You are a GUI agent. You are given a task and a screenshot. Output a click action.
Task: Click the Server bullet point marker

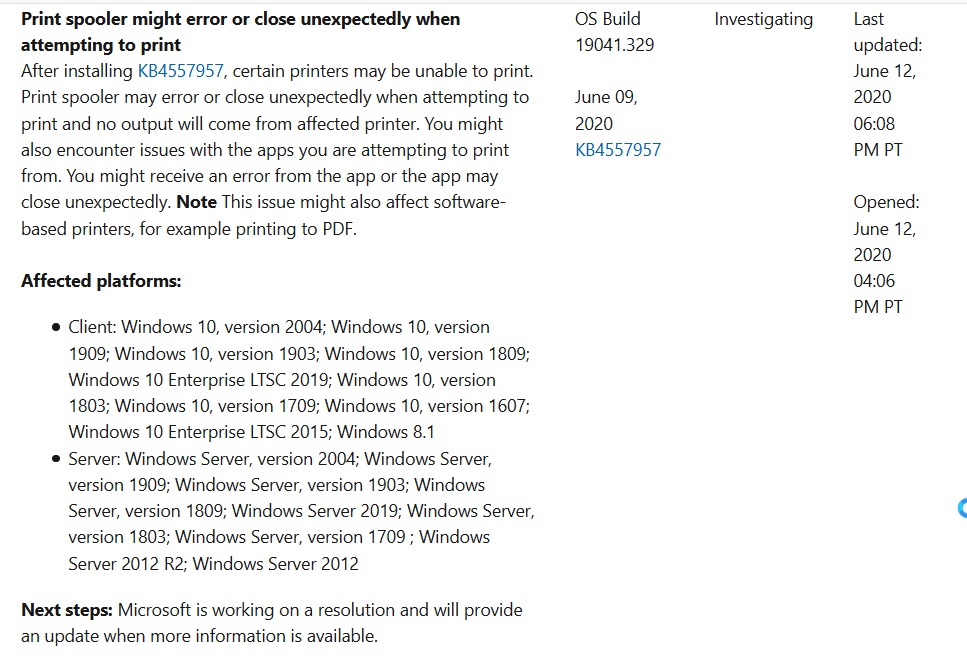(56, 460)
